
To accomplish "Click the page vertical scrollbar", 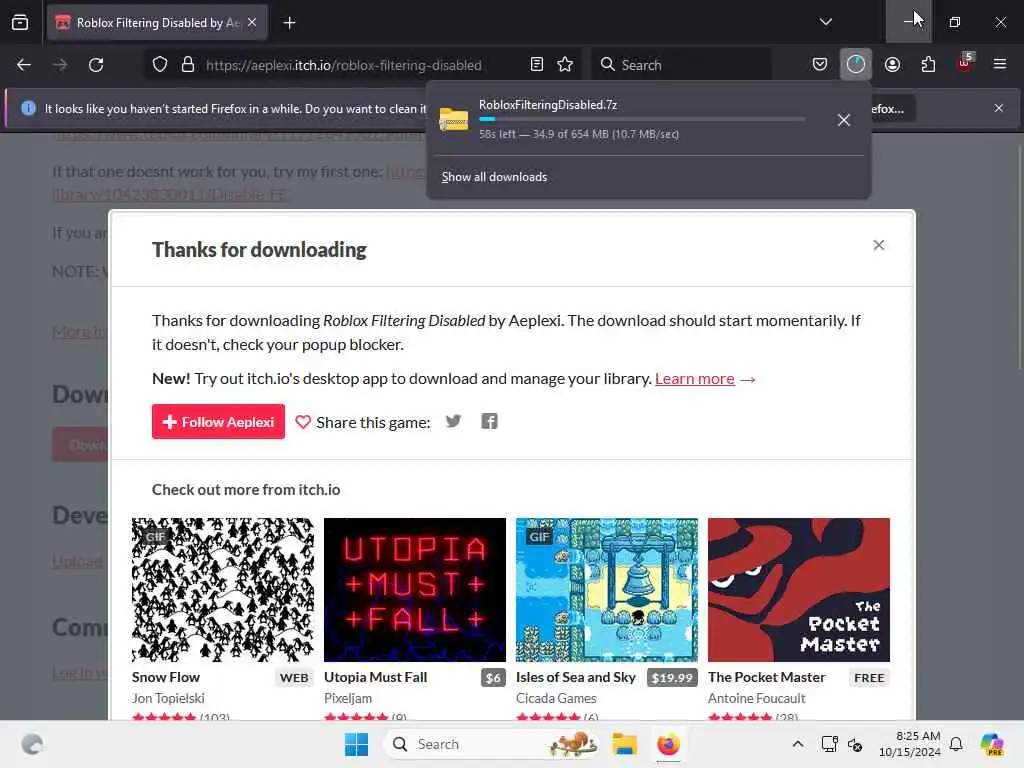I will tap(1019, 258).
